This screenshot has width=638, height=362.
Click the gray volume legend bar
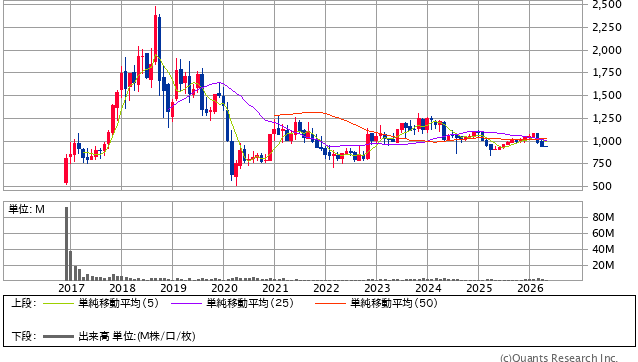[x=58, y=336]
